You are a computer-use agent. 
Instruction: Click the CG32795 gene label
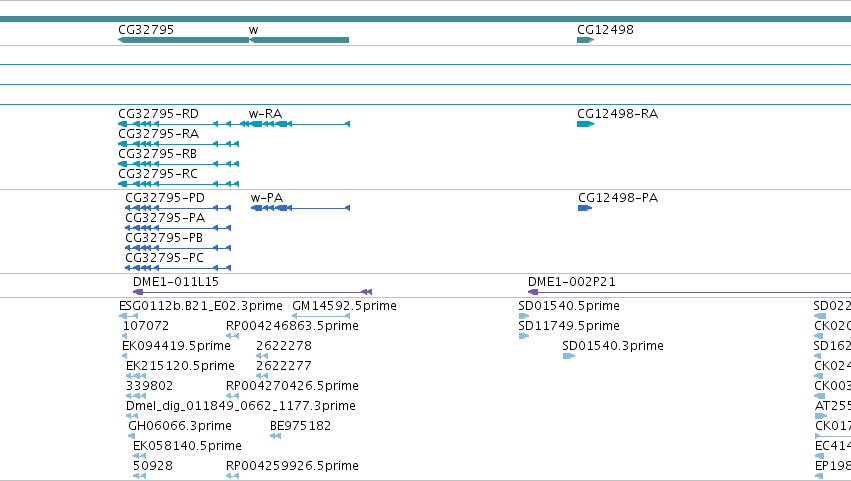tap(146, 30)
